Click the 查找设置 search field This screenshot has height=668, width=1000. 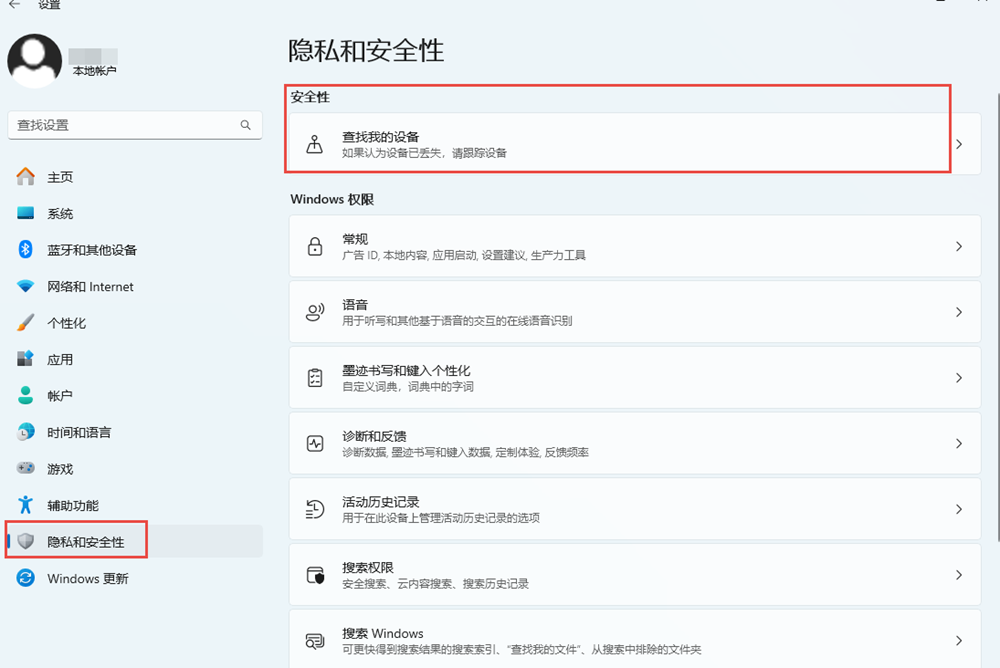135,125
